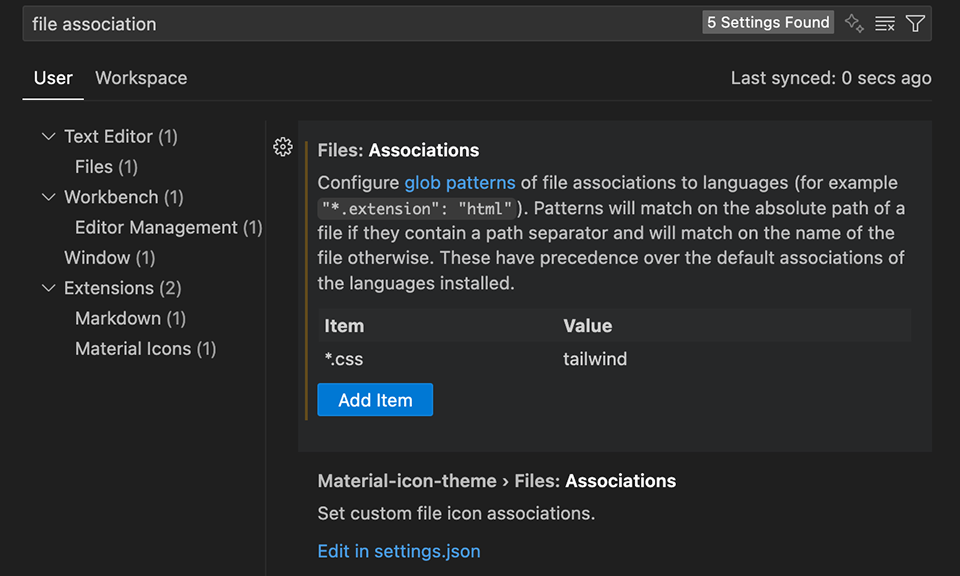Click Edit in settings.json

(398, 551)
